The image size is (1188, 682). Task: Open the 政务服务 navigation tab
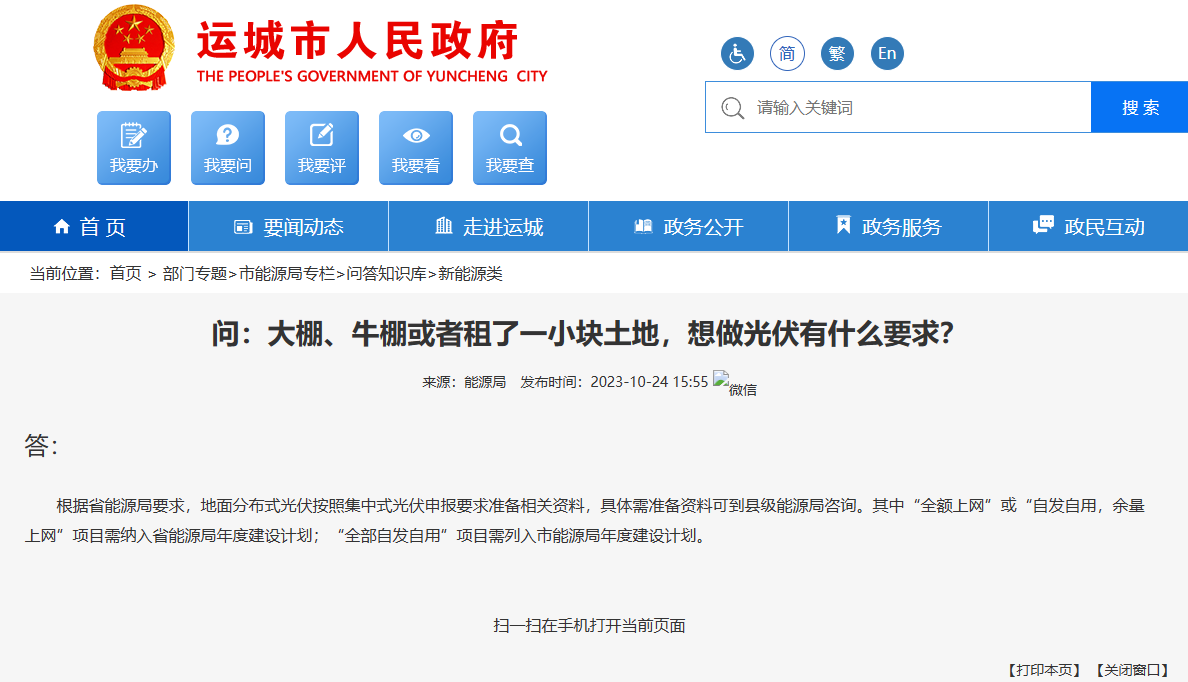[x=888, y=227]
